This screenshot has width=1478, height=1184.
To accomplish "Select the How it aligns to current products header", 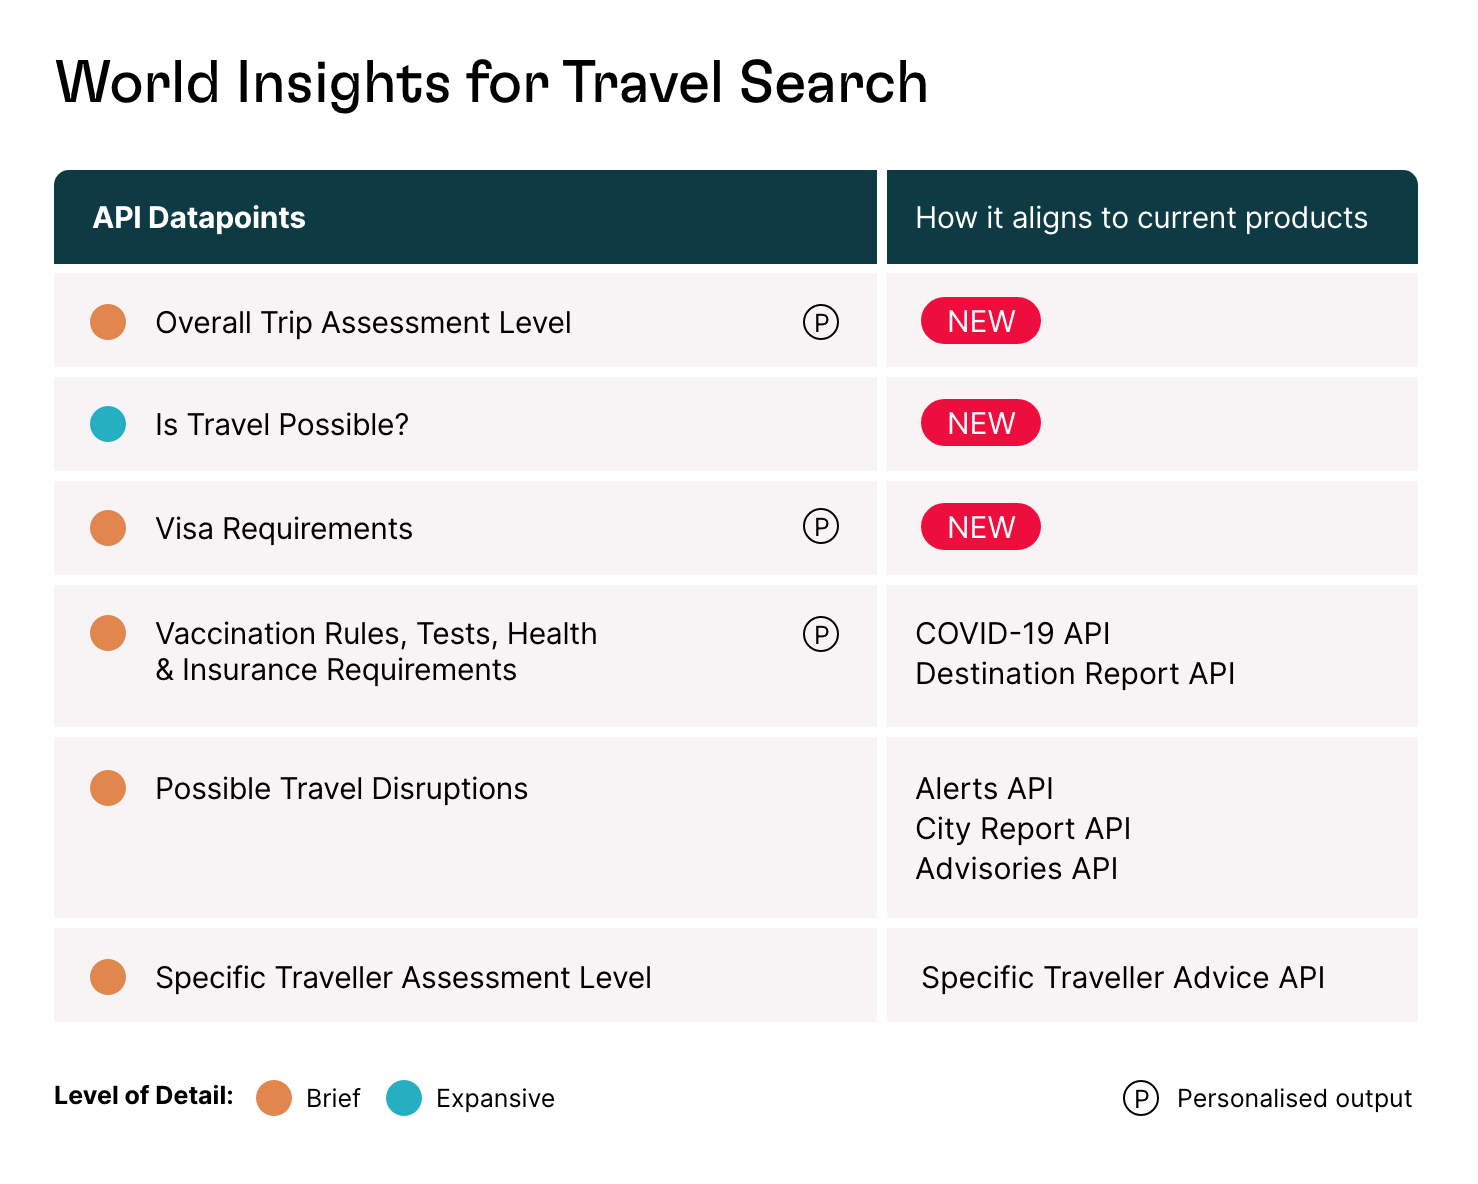I will coord(1141,218).
